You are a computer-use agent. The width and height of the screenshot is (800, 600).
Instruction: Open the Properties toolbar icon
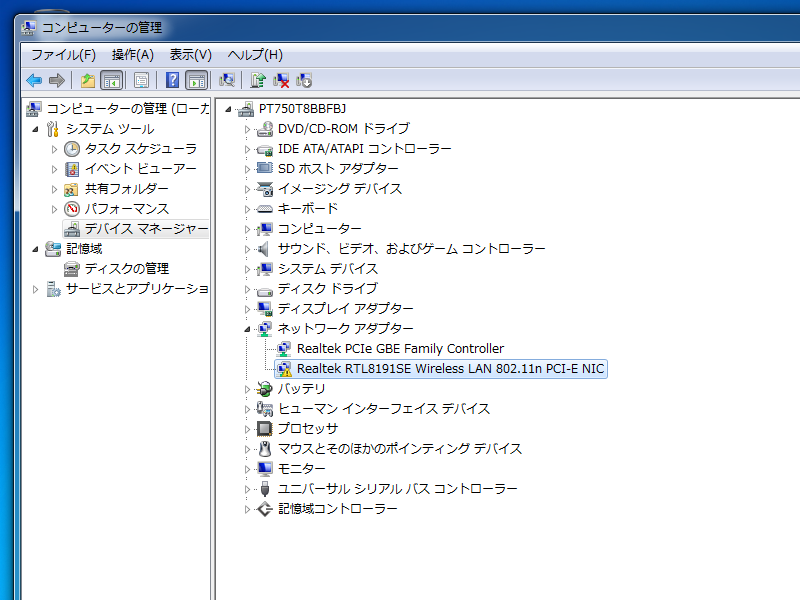141,80
